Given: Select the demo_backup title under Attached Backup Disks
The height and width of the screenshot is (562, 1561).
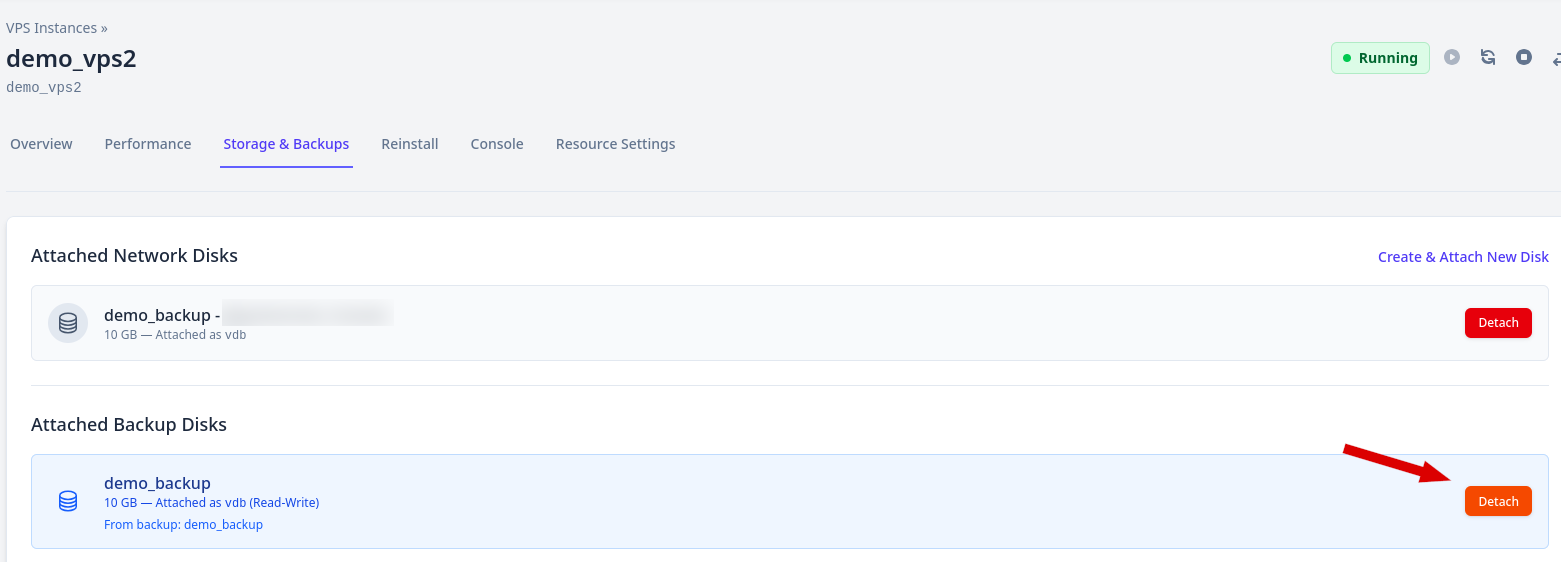Looking at the screenshot, I should click(157, 483).
